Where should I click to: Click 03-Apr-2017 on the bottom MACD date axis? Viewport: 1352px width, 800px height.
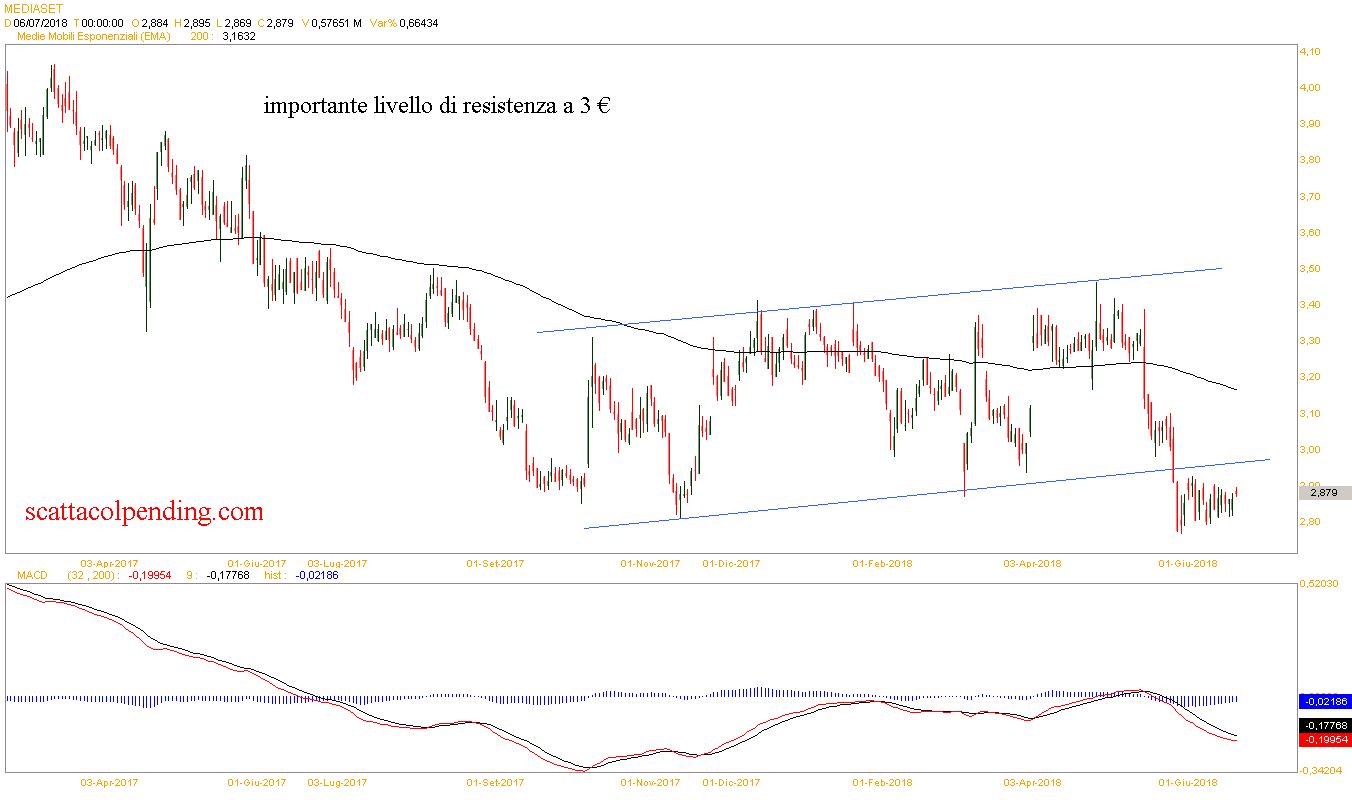[x=109, y=782]
